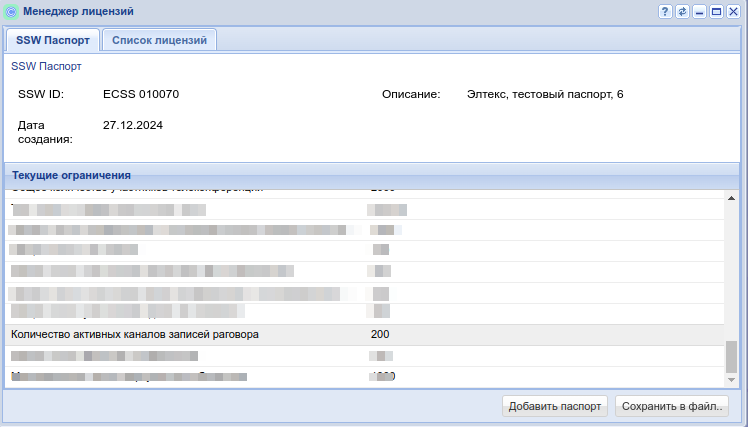Screen dimensions: 748x427
Task: Maximize the license manager window
Action: pyautogui.click(x=717, y=11)
